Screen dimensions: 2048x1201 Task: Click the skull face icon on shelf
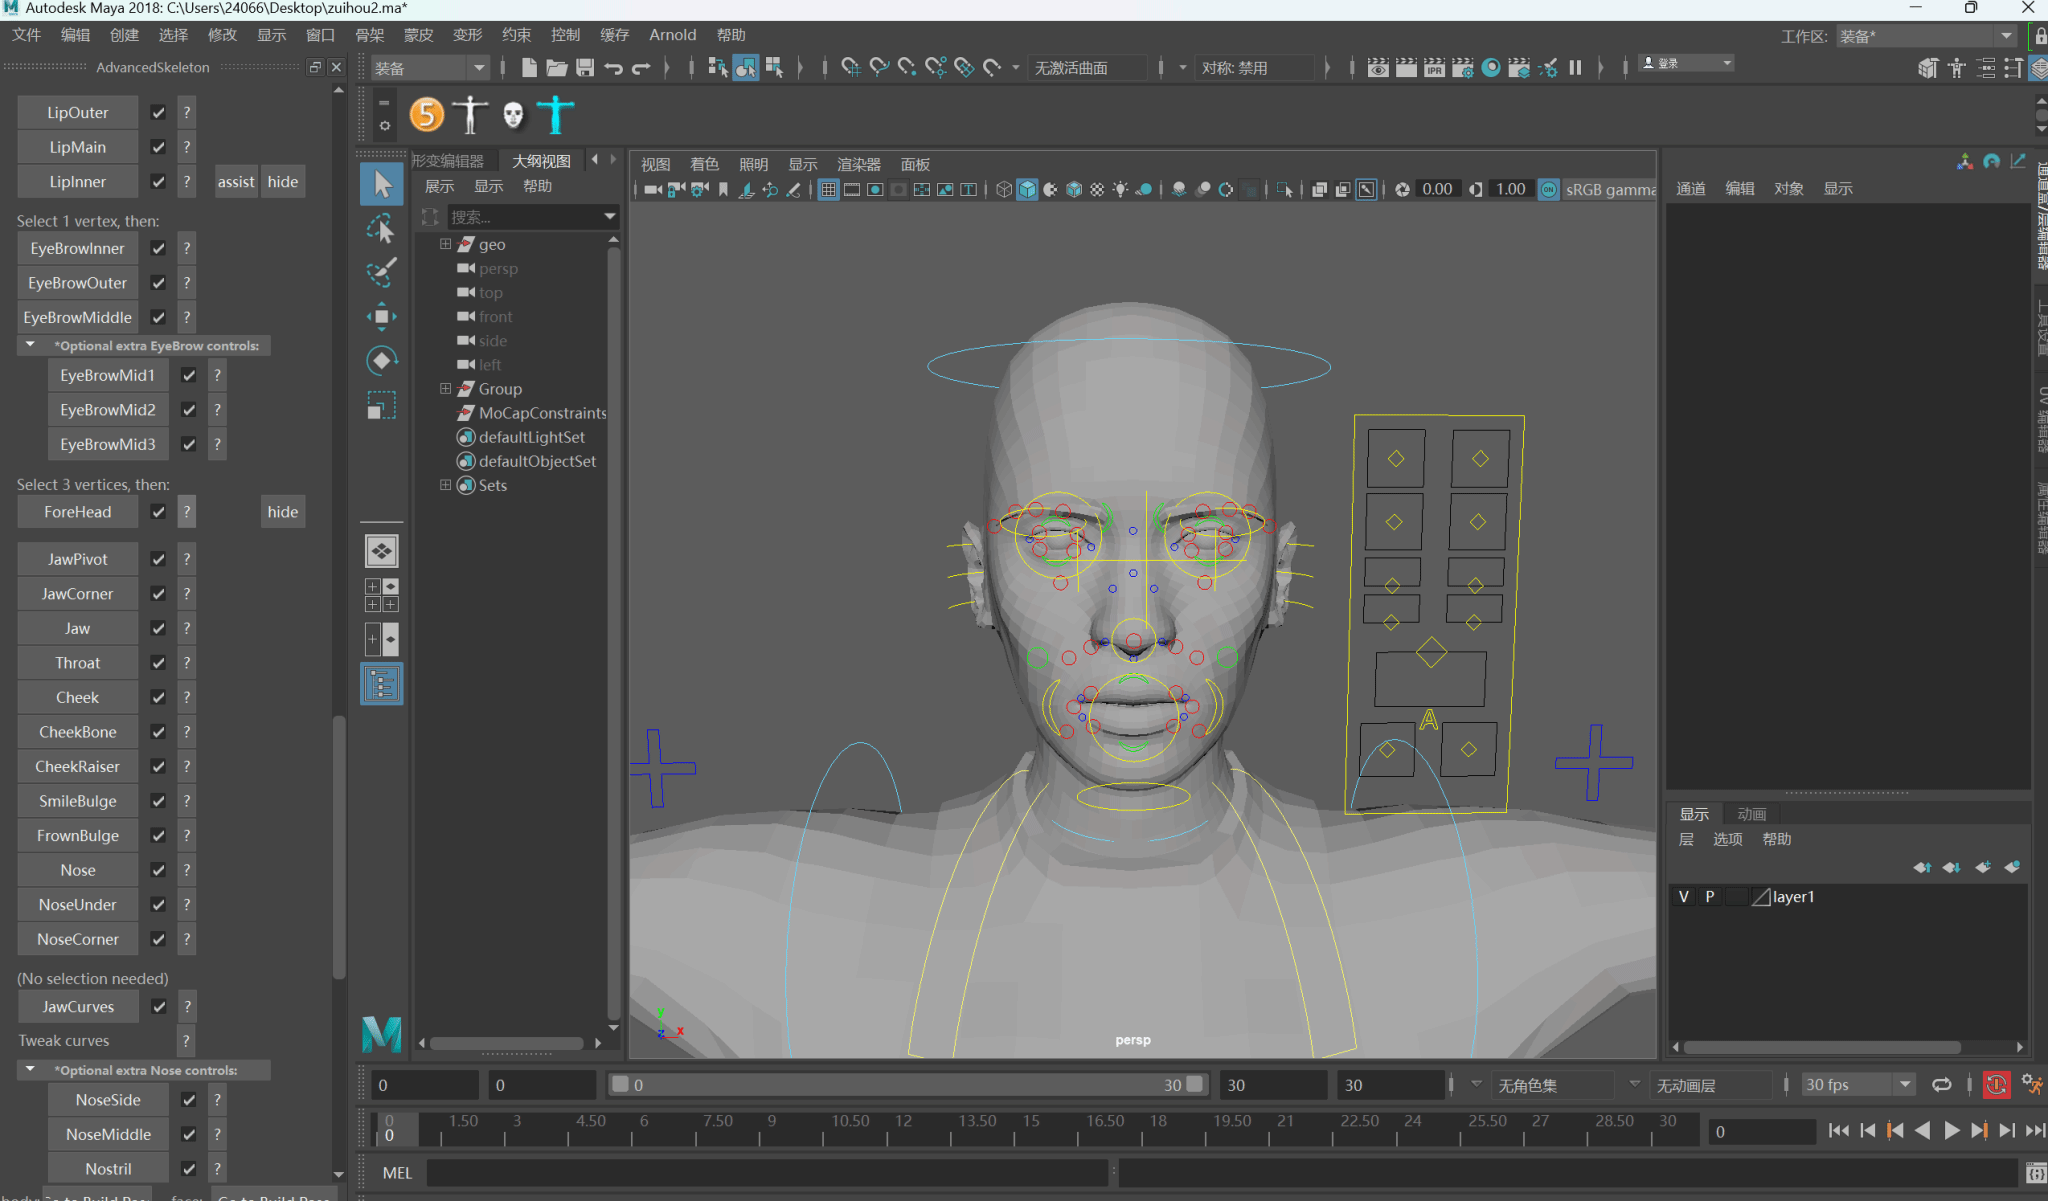(x=513, y=115)
